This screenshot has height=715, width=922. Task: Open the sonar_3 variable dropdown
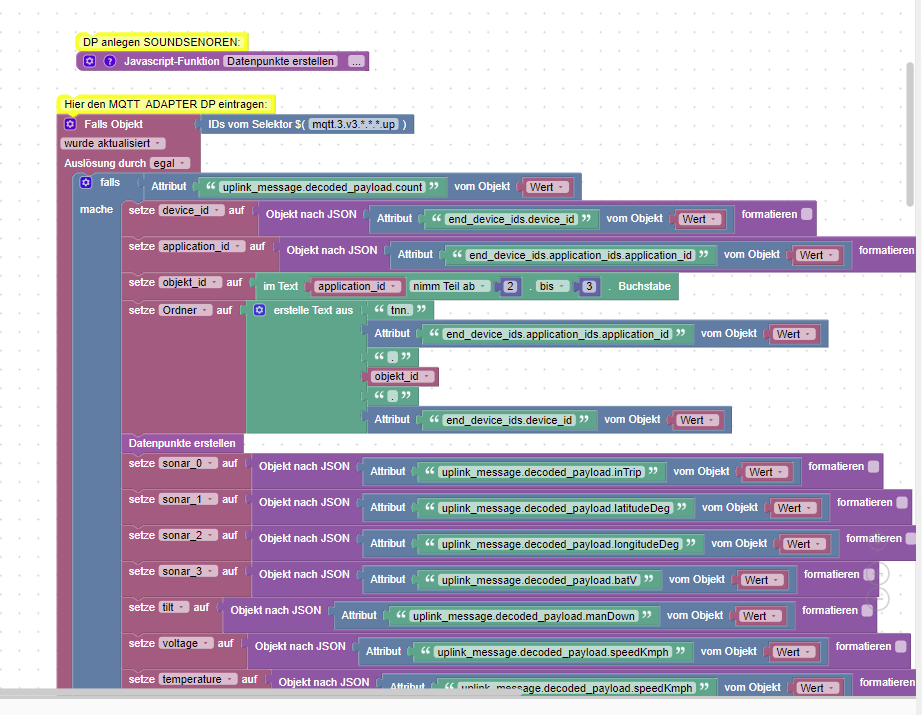188,571
